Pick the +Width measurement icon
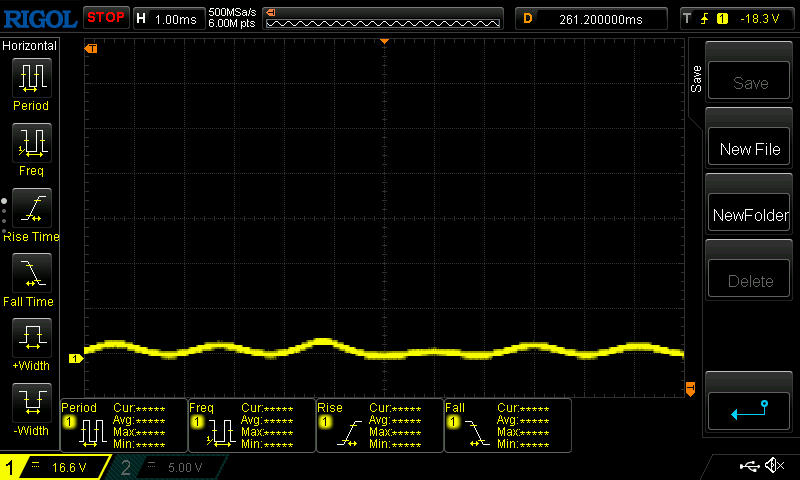The width and height of the screenshot is (800, 480). coord(31,338)
